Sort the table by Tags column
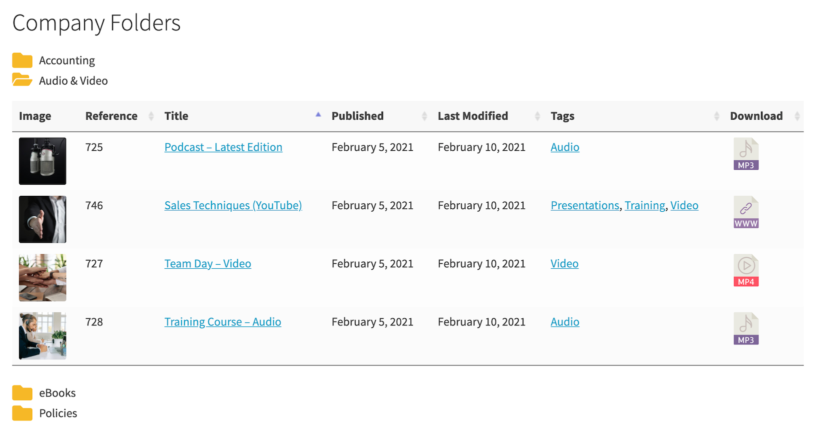Screen dimensions: 820x428 point(562,116)
